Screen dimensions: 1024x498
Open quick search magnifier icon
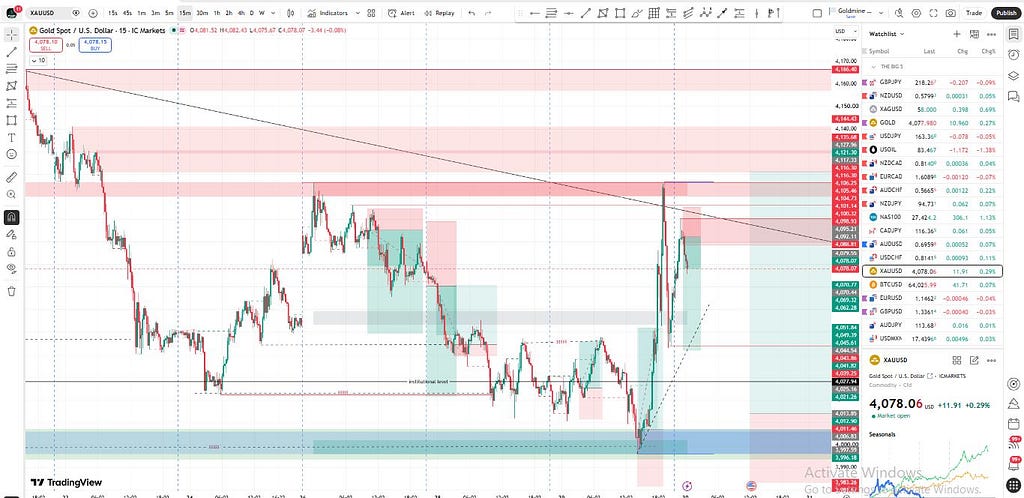click(x=898, y=13)
